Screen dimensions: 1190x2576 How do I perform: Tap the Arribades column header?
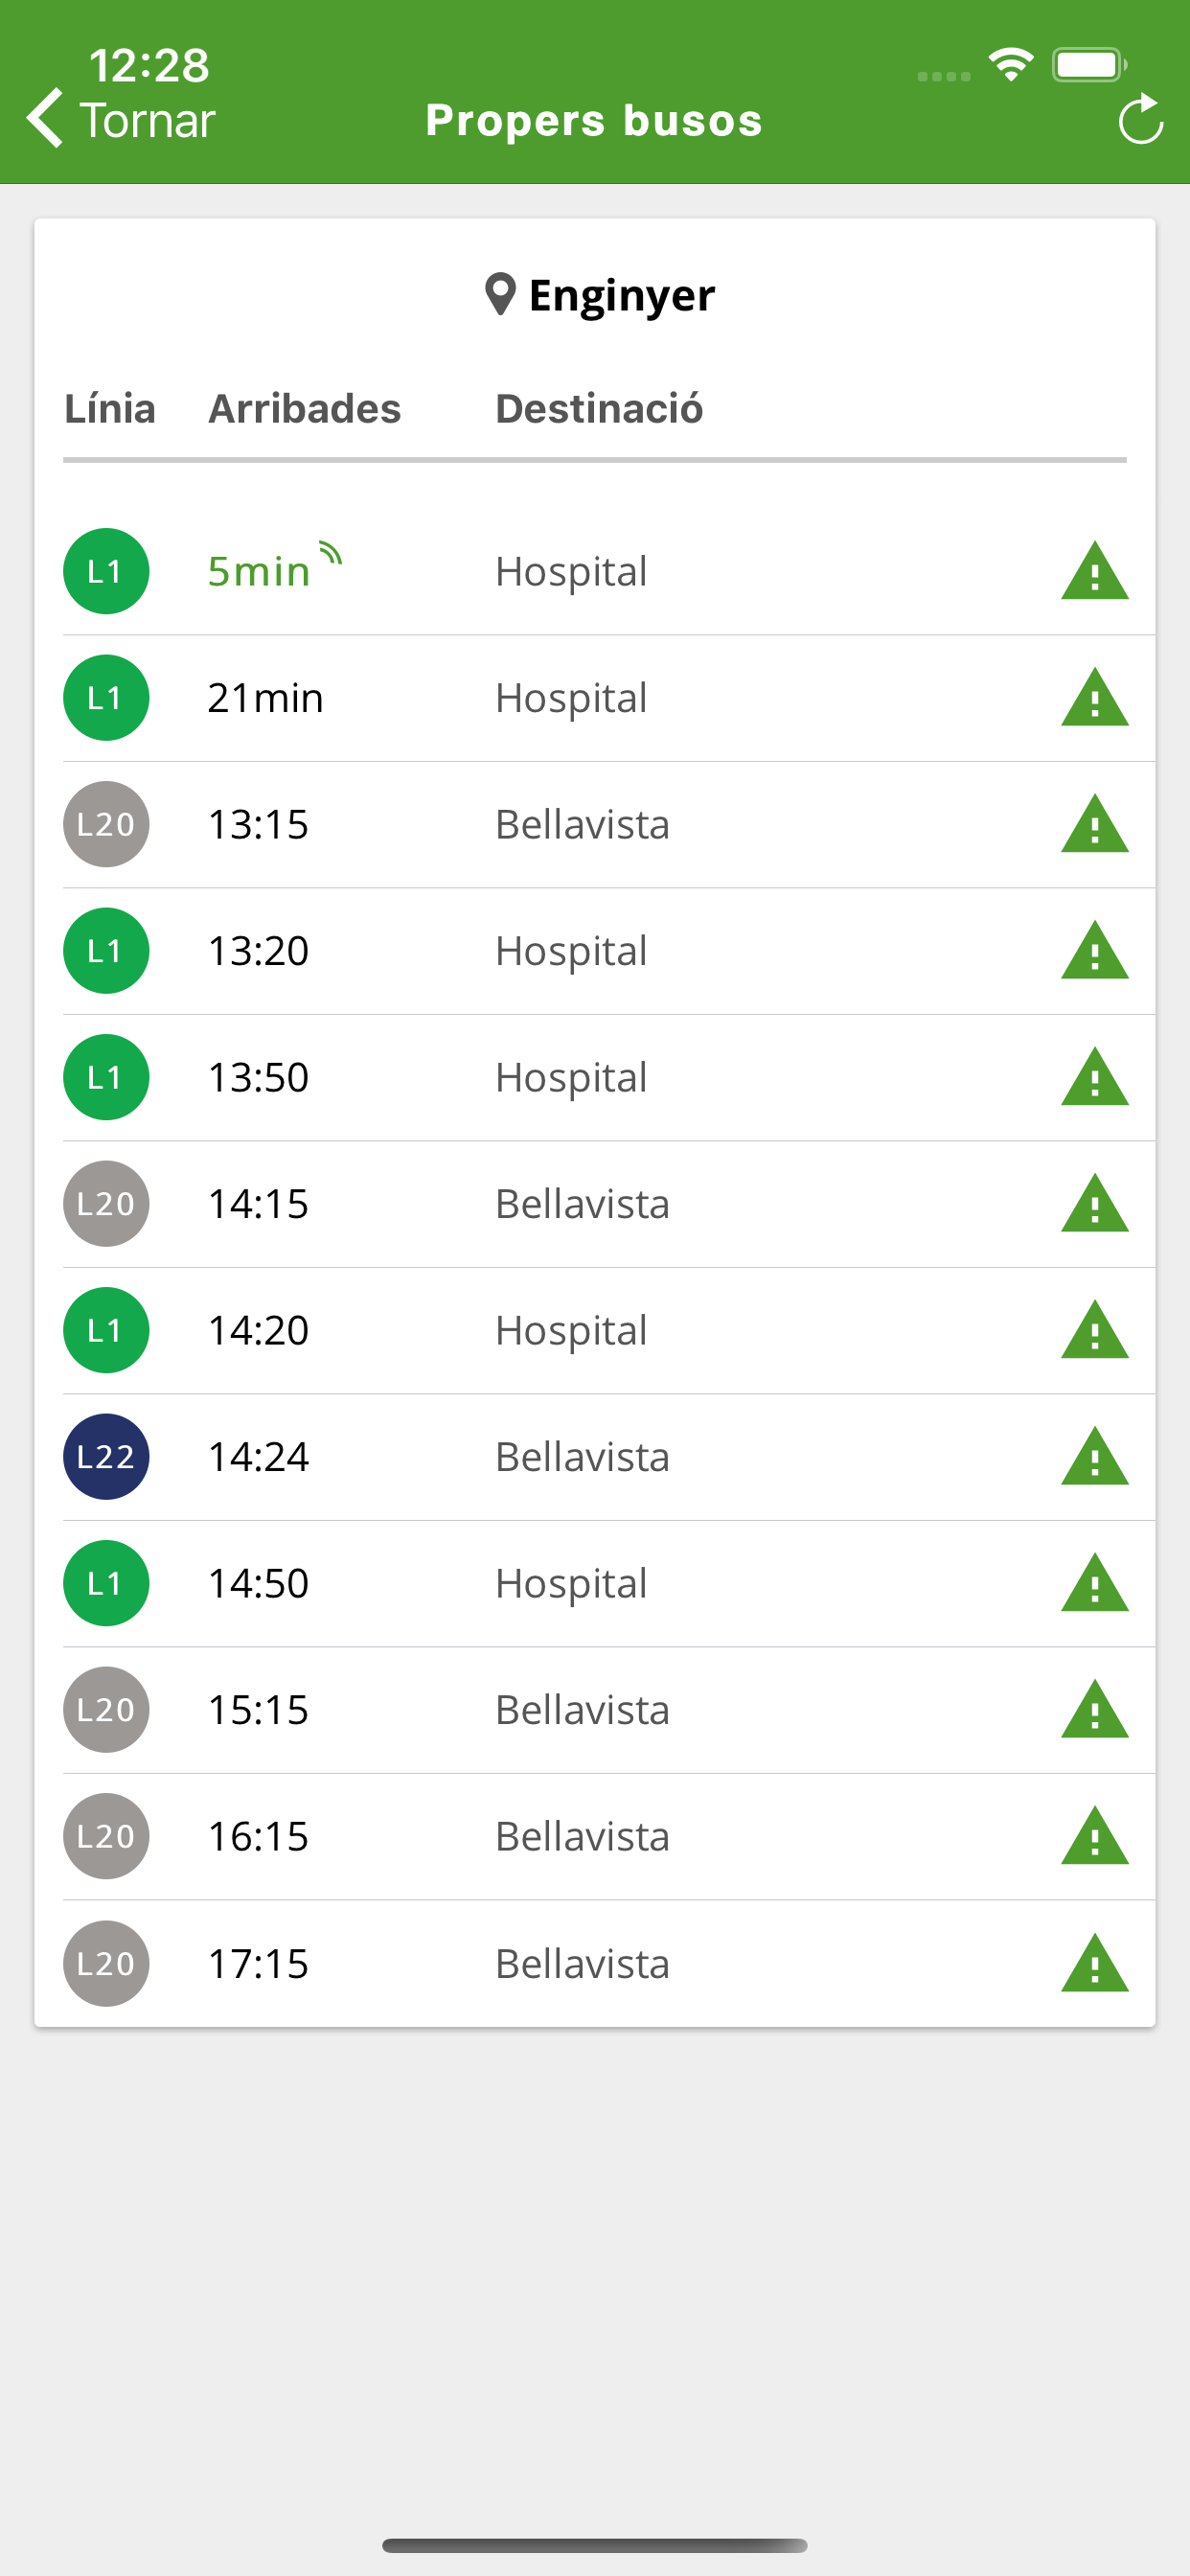coord(304,409)
